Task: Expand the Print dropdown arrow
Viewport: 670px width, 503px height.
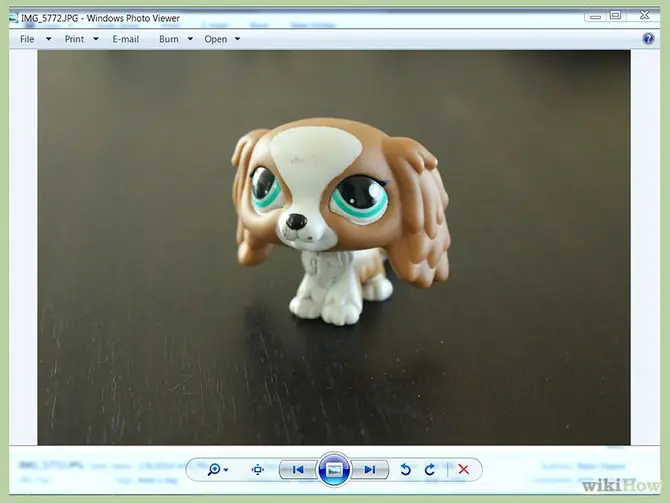Action: click(96, 39)
